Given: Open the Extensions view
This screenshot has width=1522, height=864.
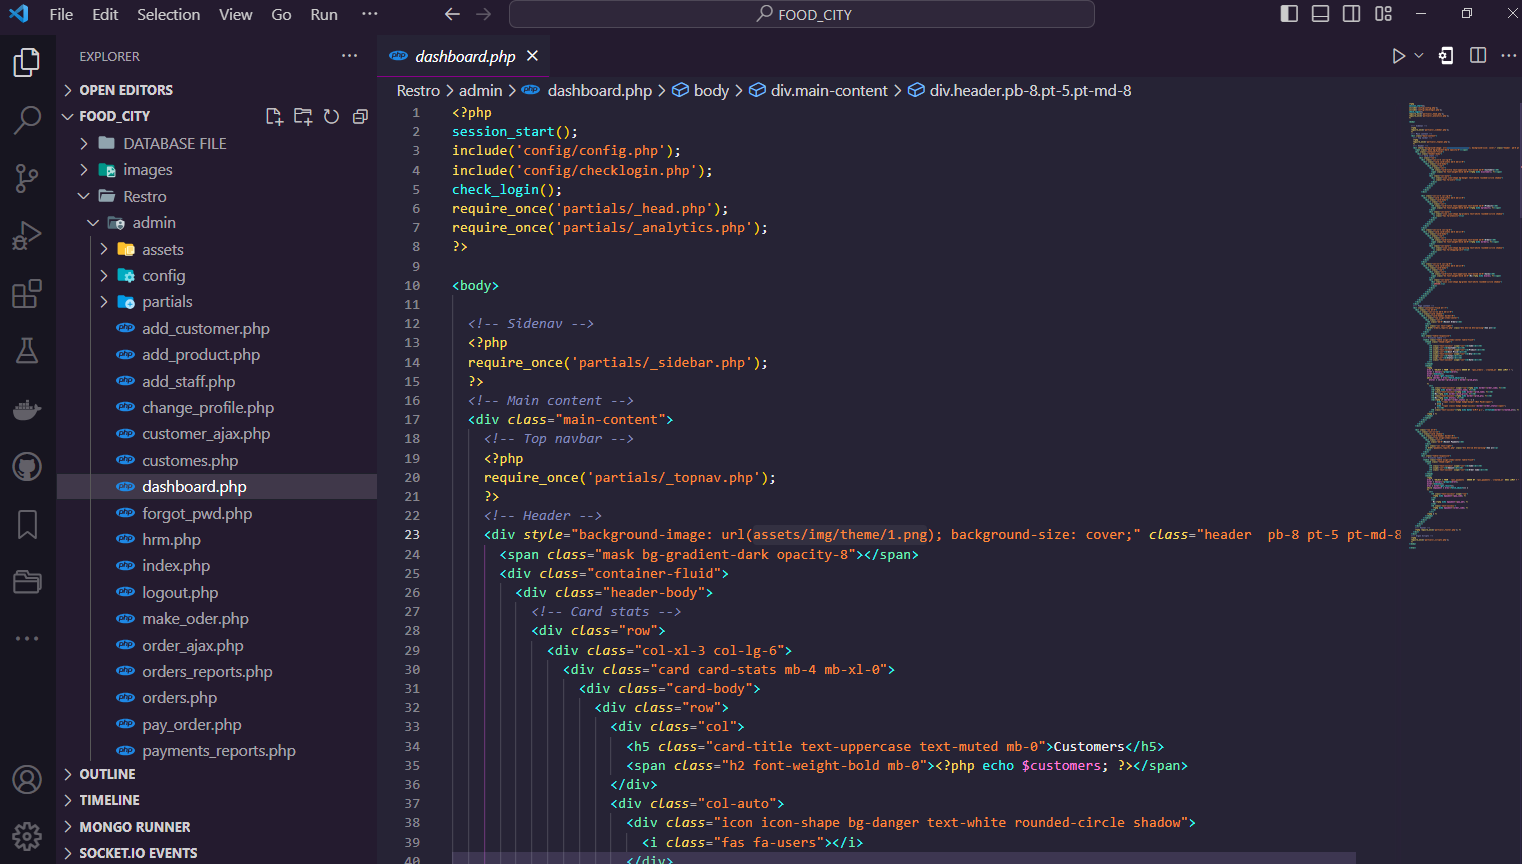Looking at the screenshot, I should pyautogui.click(x=26, y=293).
